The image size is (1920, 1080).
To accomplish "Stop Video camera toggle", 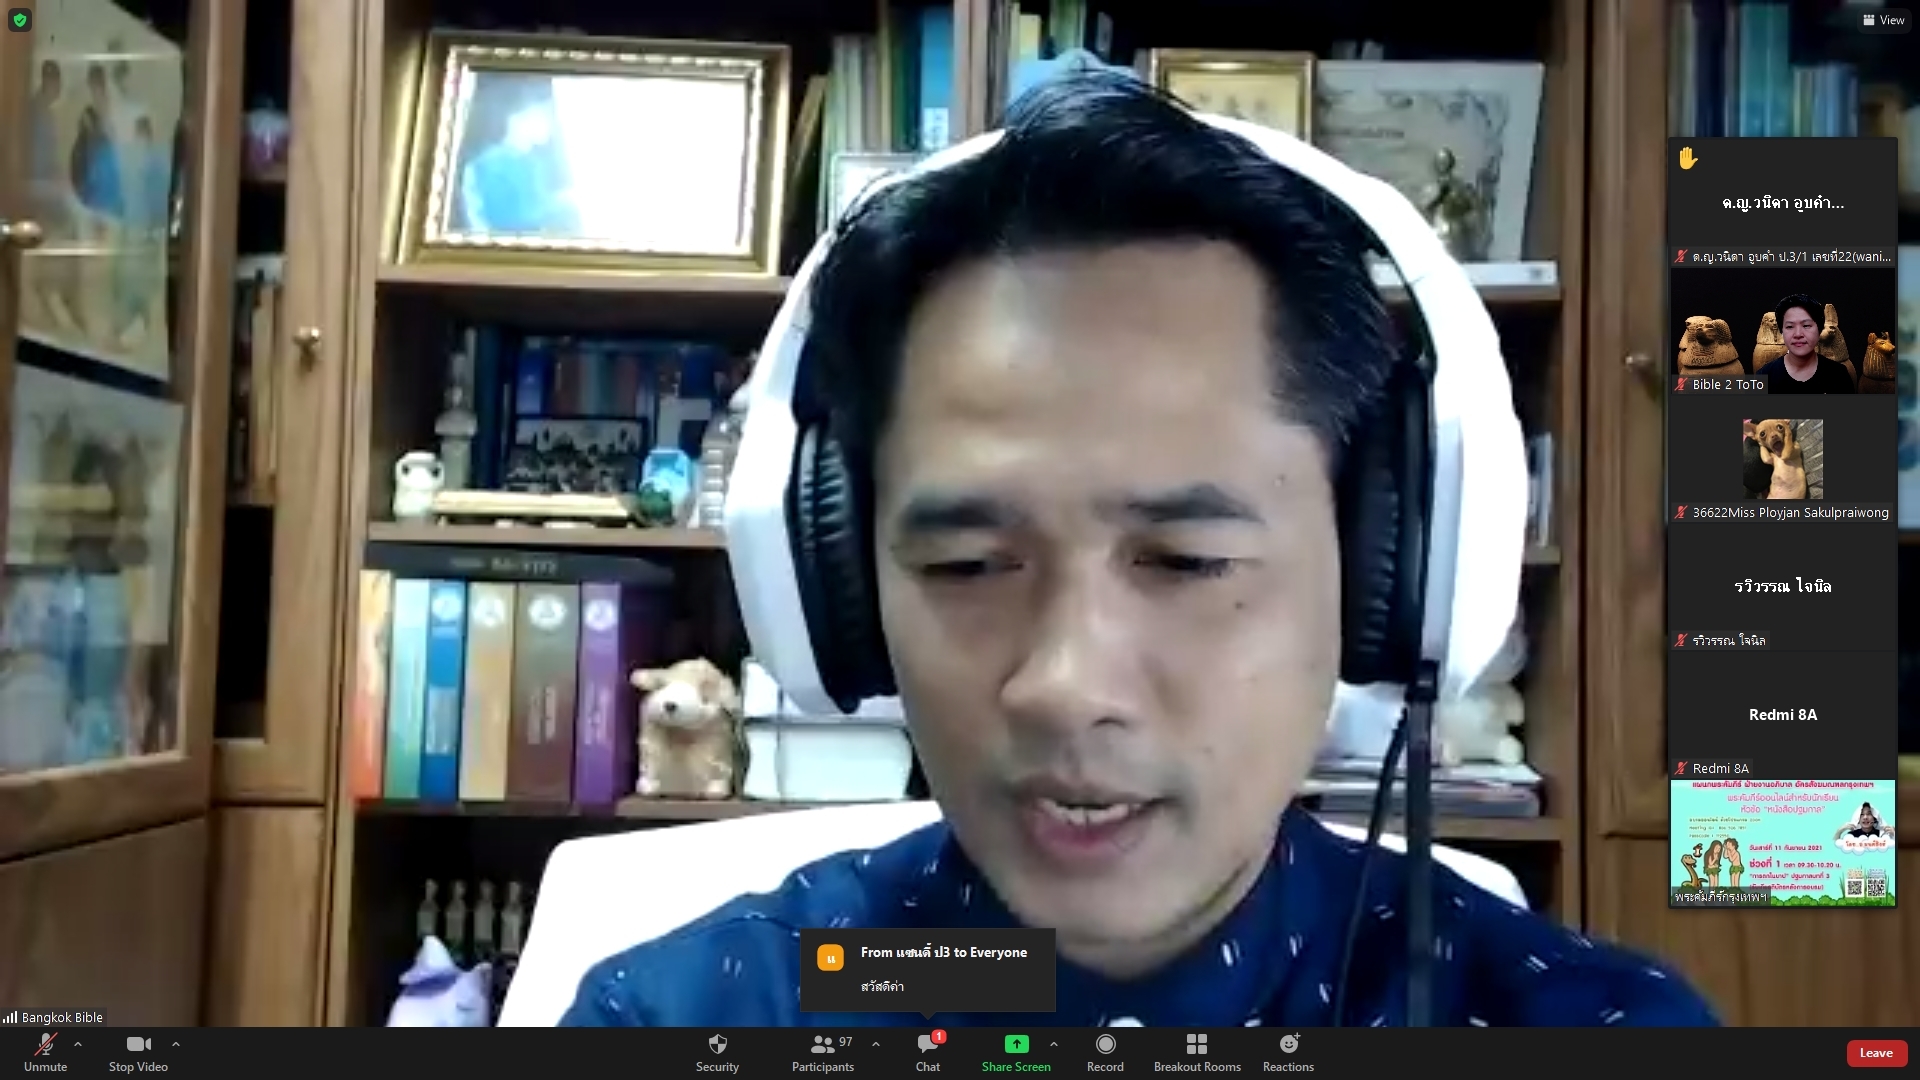I will [138, 1053].
